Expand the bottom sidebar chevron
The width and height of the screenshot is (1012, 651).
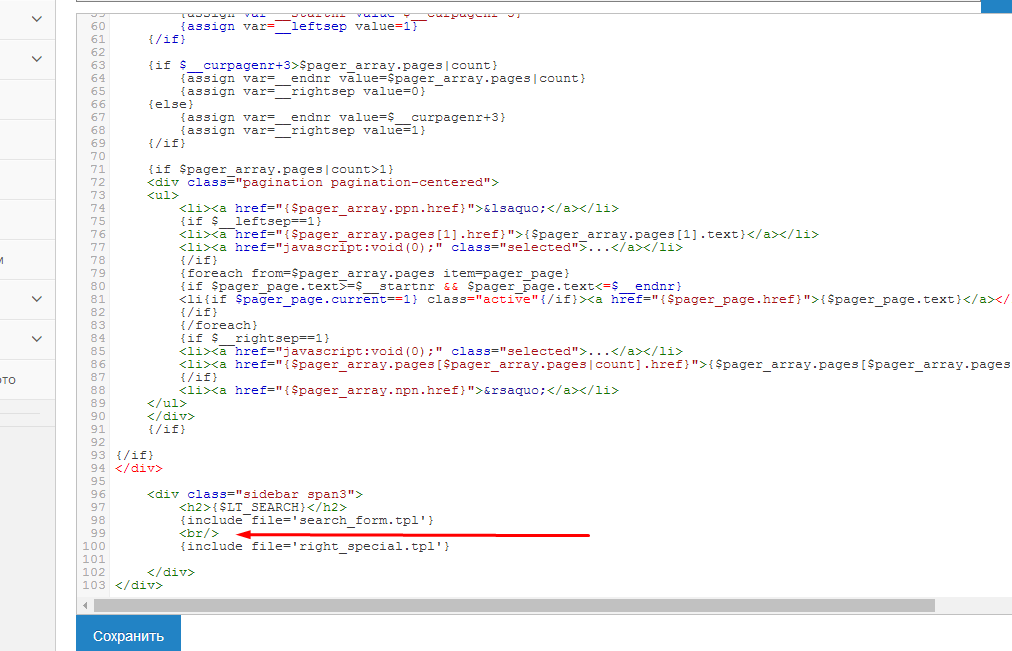click(37, 339)
